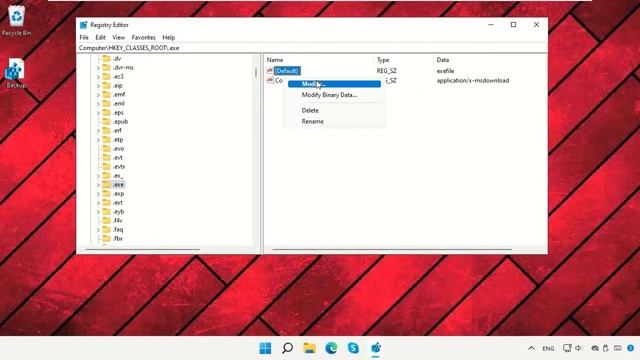Select the (Default) value name
Screen dimensions: 640x360
(287, 71)
